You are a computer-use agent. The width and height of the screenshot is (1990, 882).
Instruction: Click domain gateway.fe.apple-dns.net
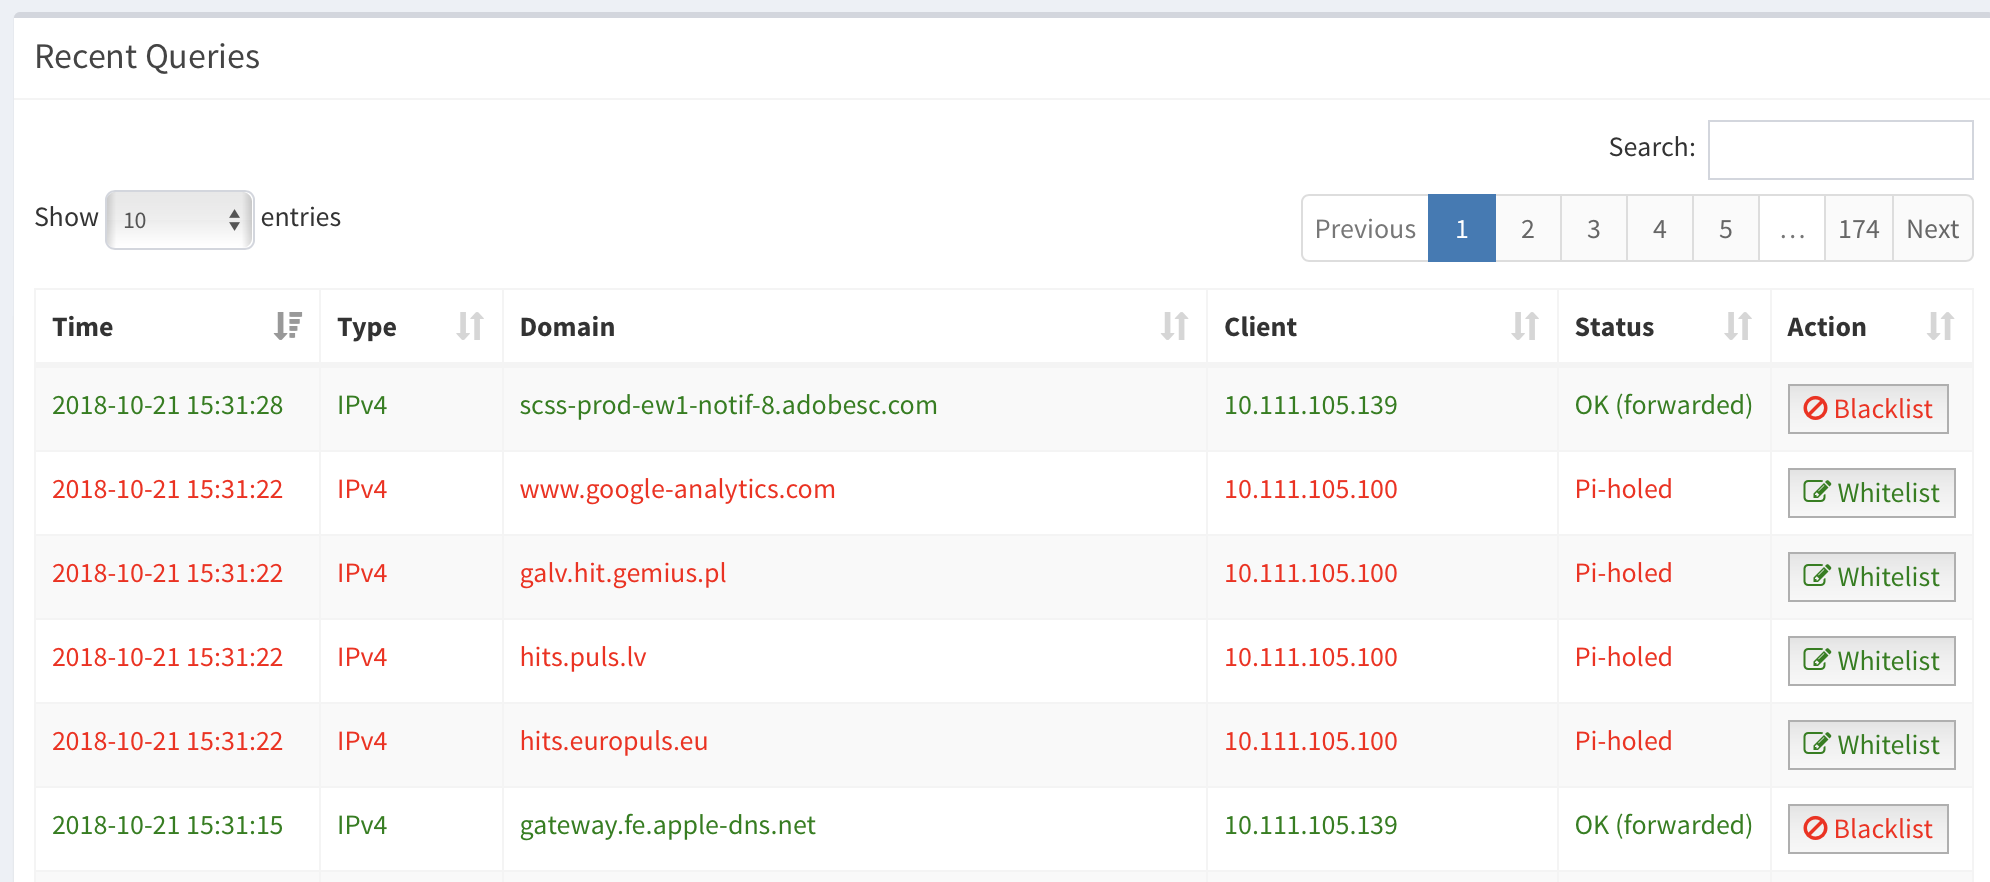pos(668,825)
